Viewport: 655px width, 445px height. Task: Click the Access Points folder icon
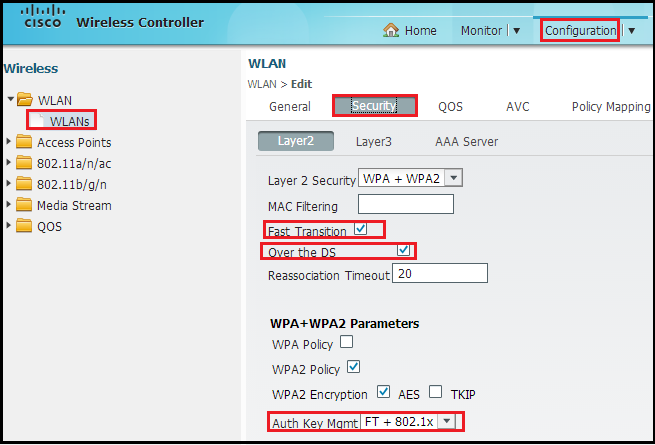(x=25, y=143)
